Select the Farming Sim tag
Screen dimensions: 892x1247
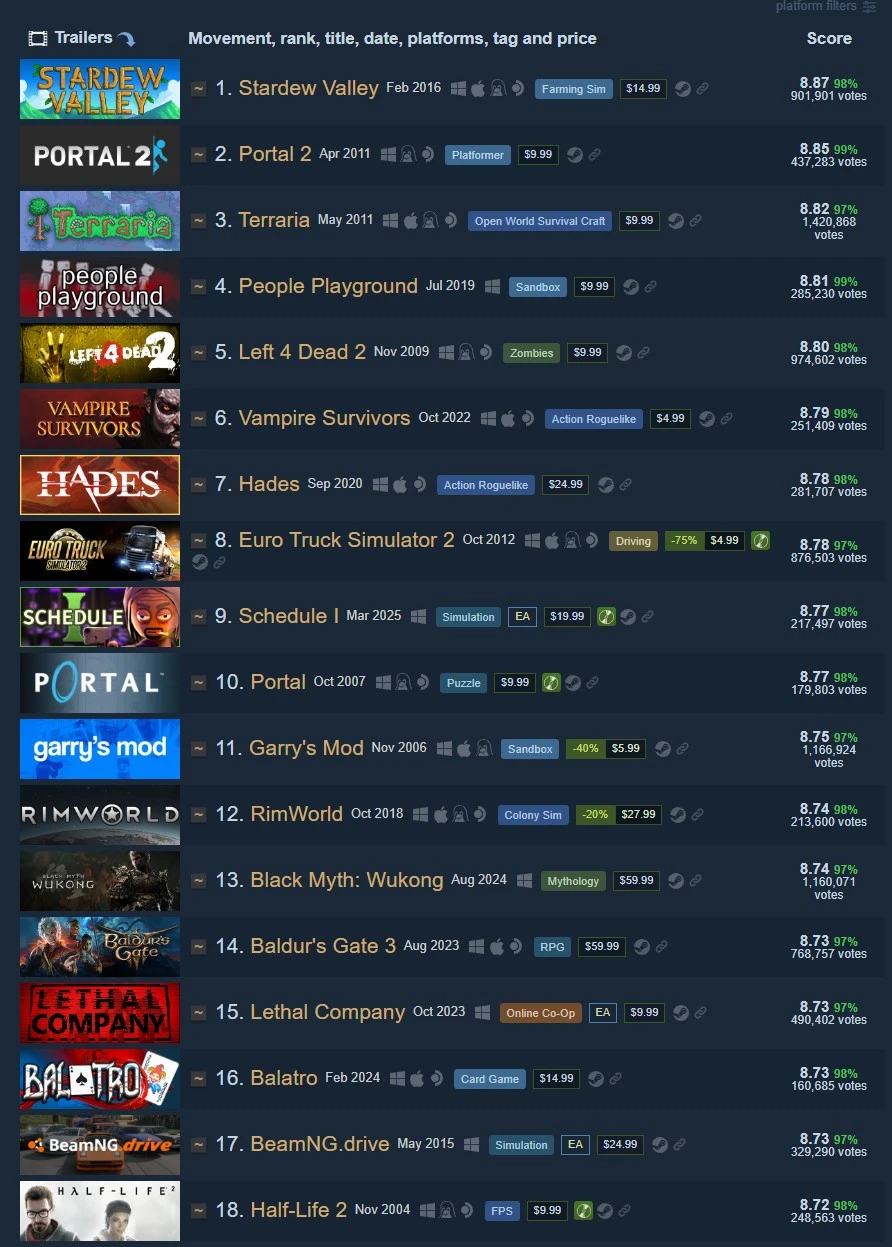pos(573,89)
